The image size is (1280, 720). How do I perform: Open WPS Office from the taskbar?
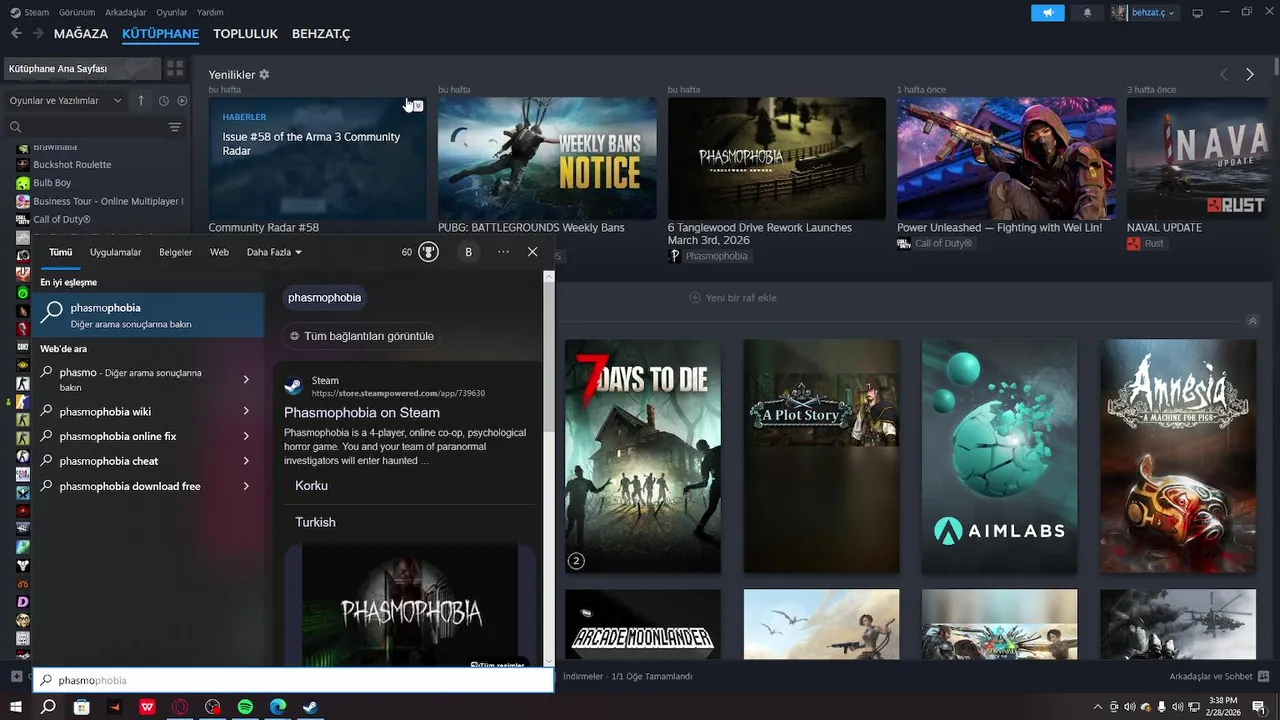point(148,707)
